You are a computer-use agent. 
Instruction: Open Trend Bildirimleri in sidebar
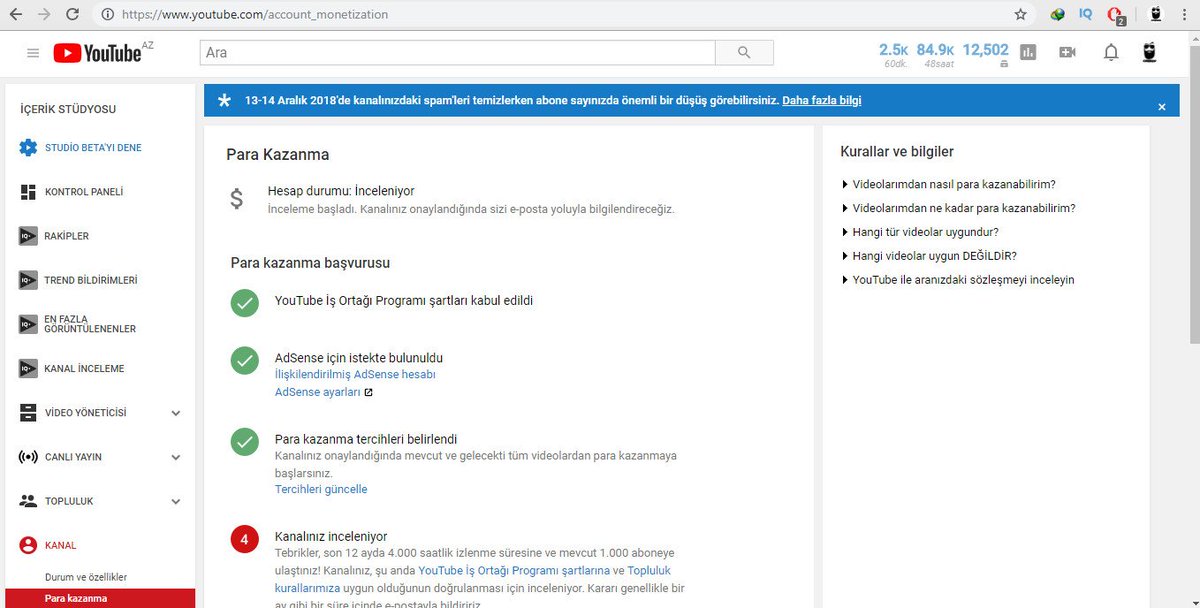click(x=91, y=280)
